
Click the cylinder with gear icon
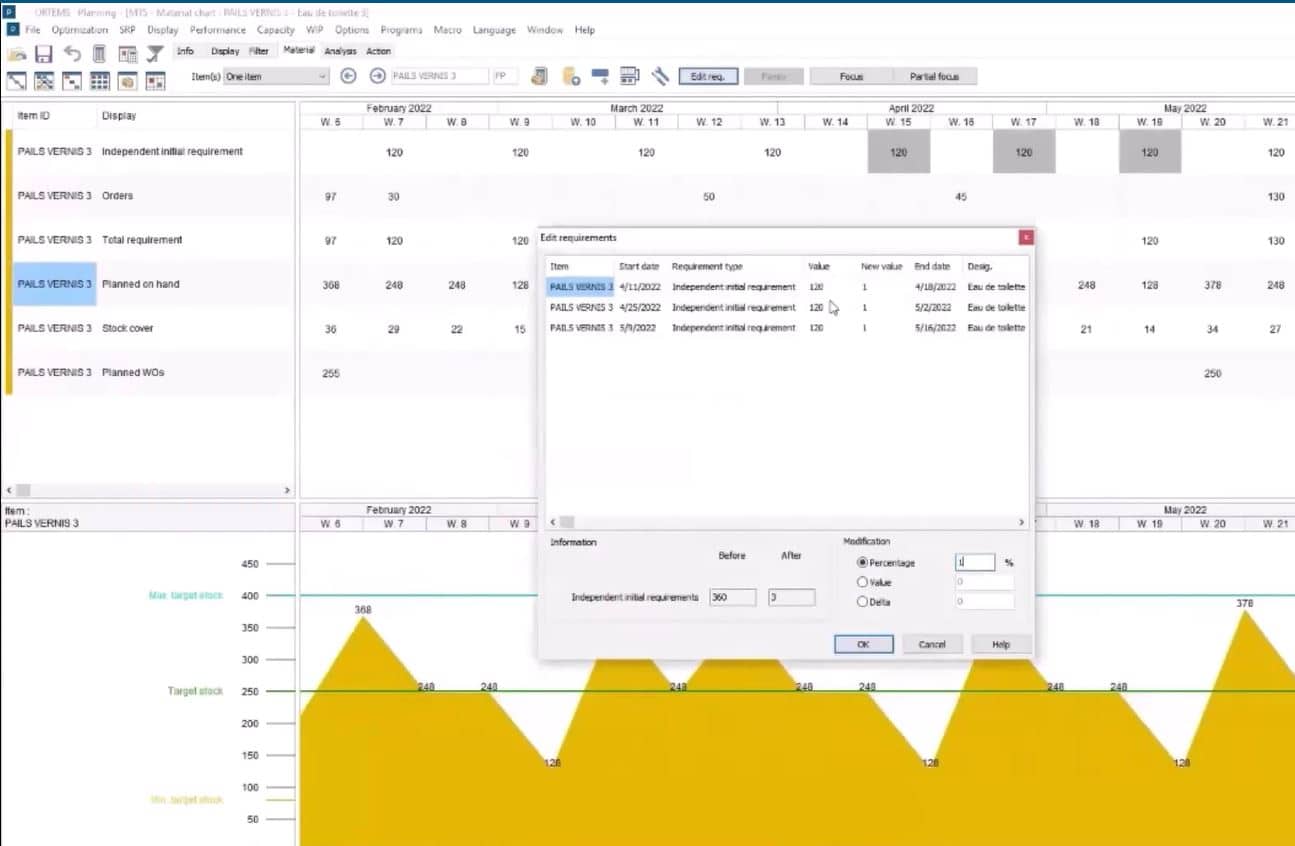571,76
